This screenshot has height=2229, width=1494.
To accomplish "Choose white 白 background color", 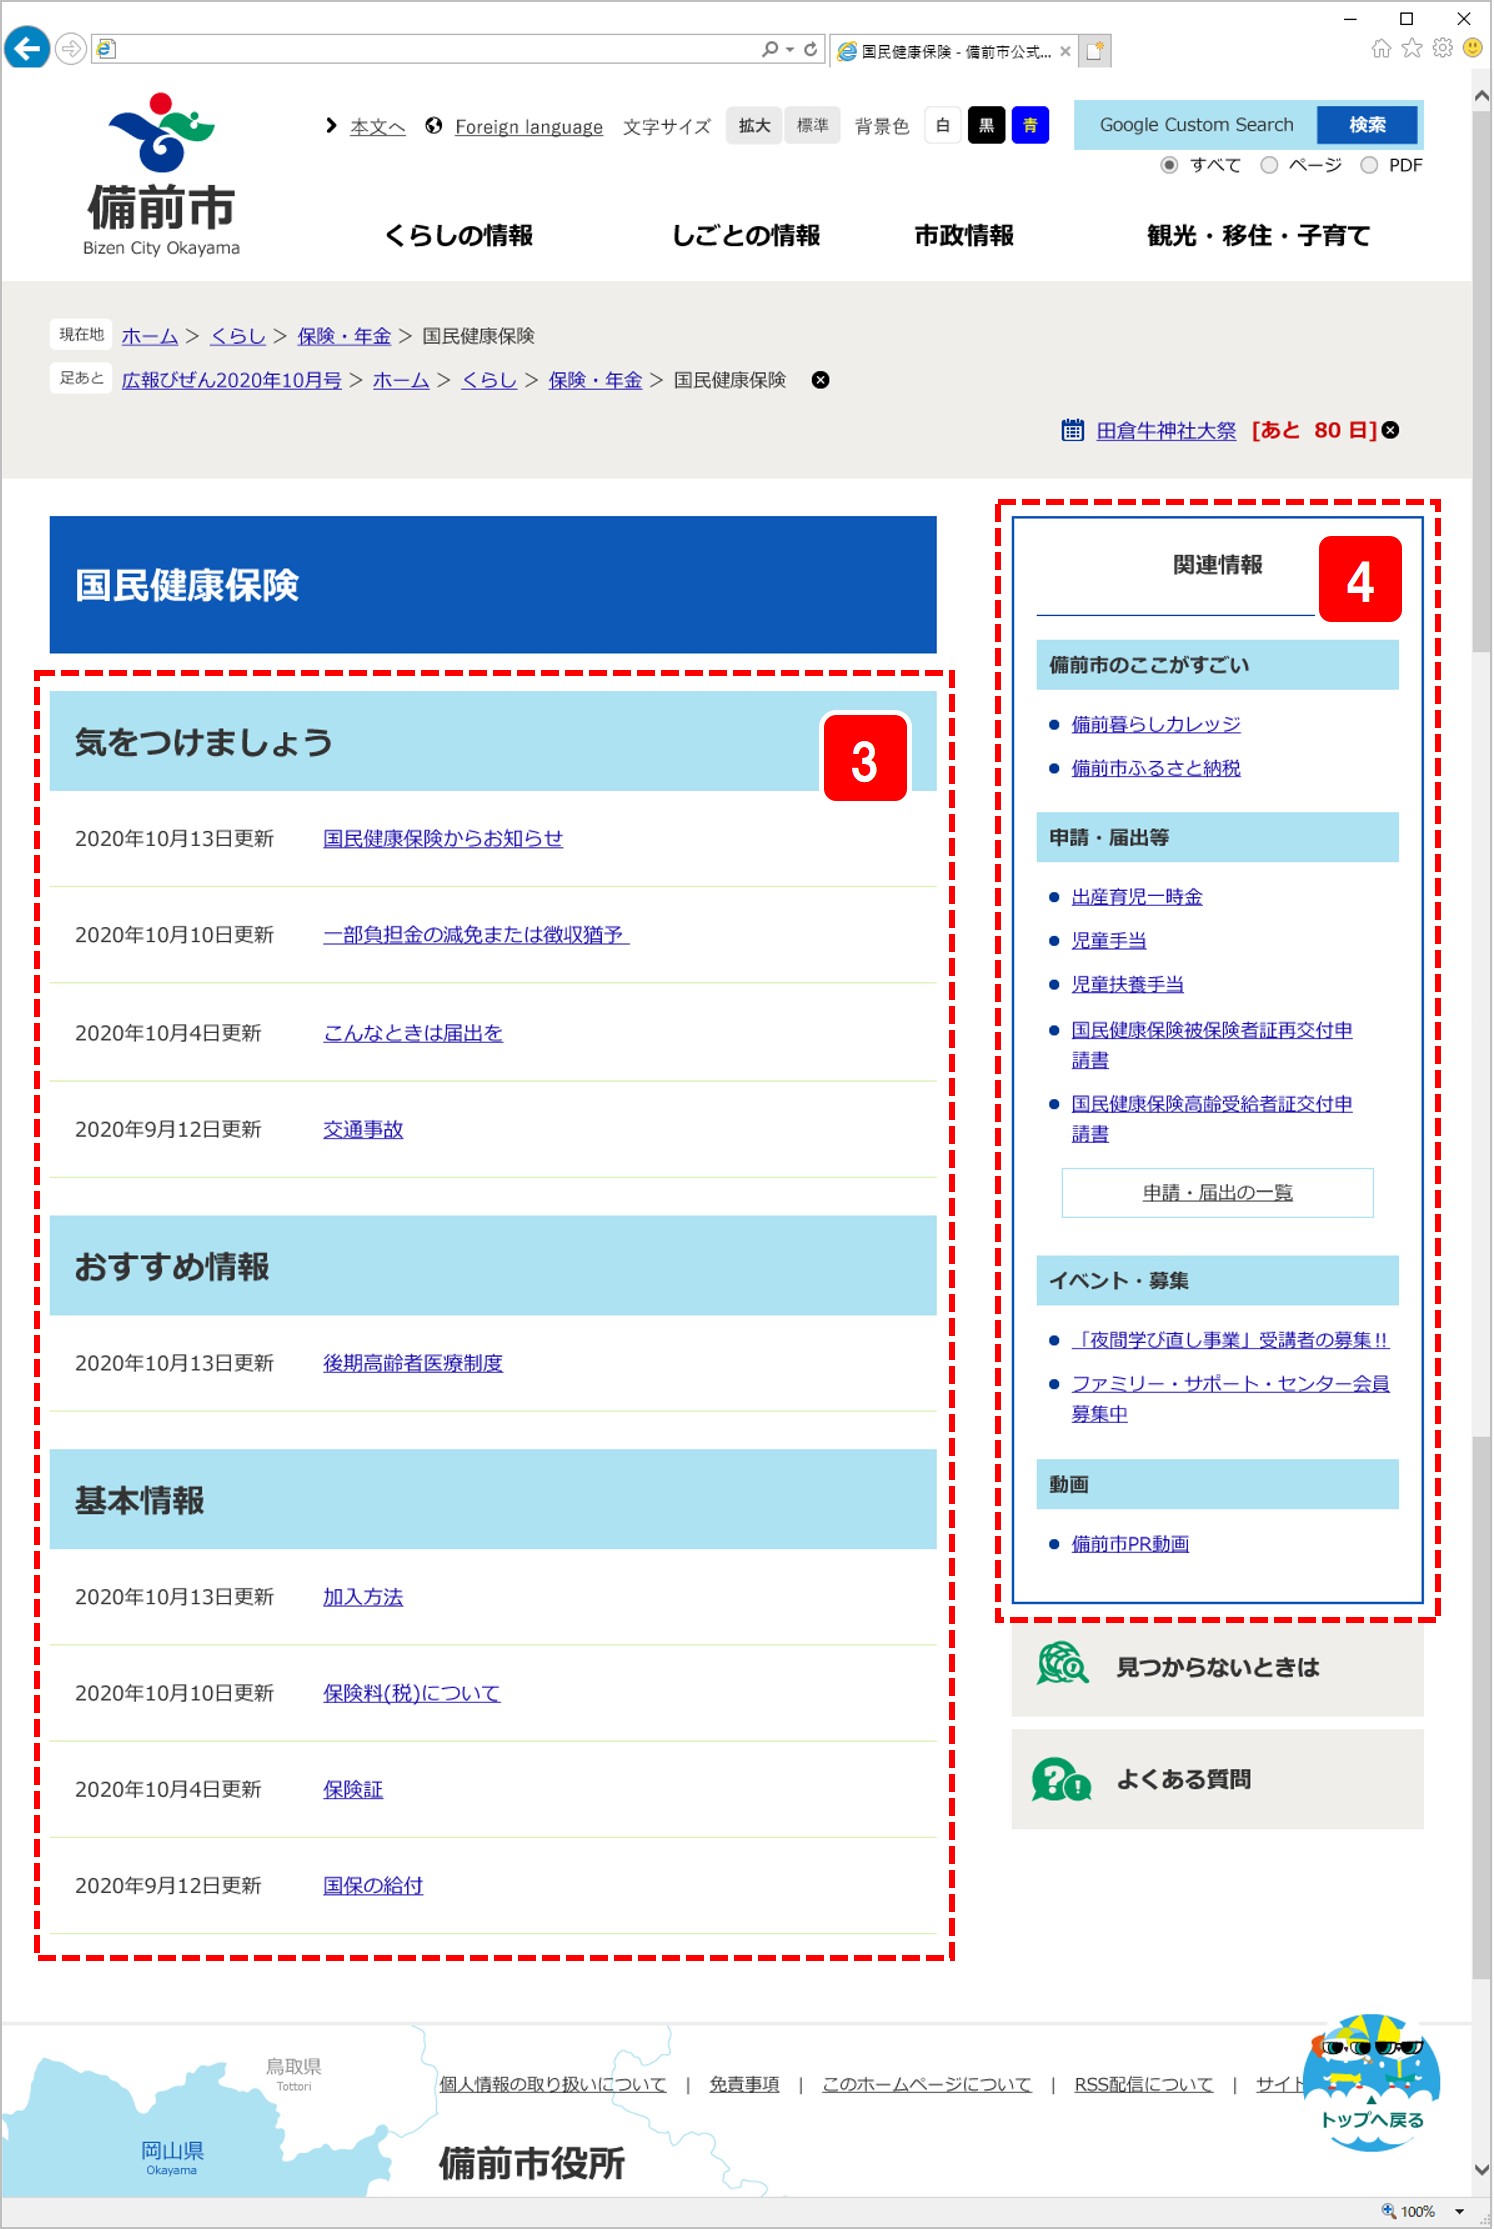I will (942, 125).
